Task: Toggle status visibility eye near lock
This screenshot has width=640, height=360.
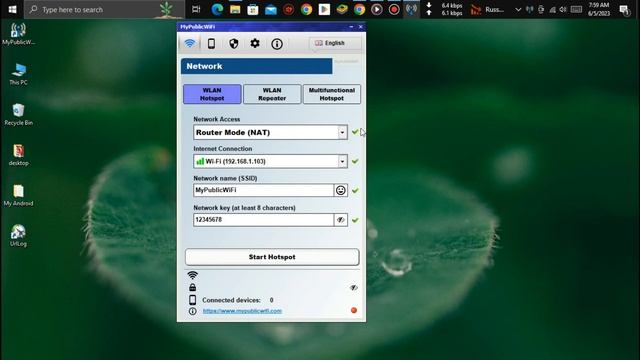Action: (x=354, y=288)
